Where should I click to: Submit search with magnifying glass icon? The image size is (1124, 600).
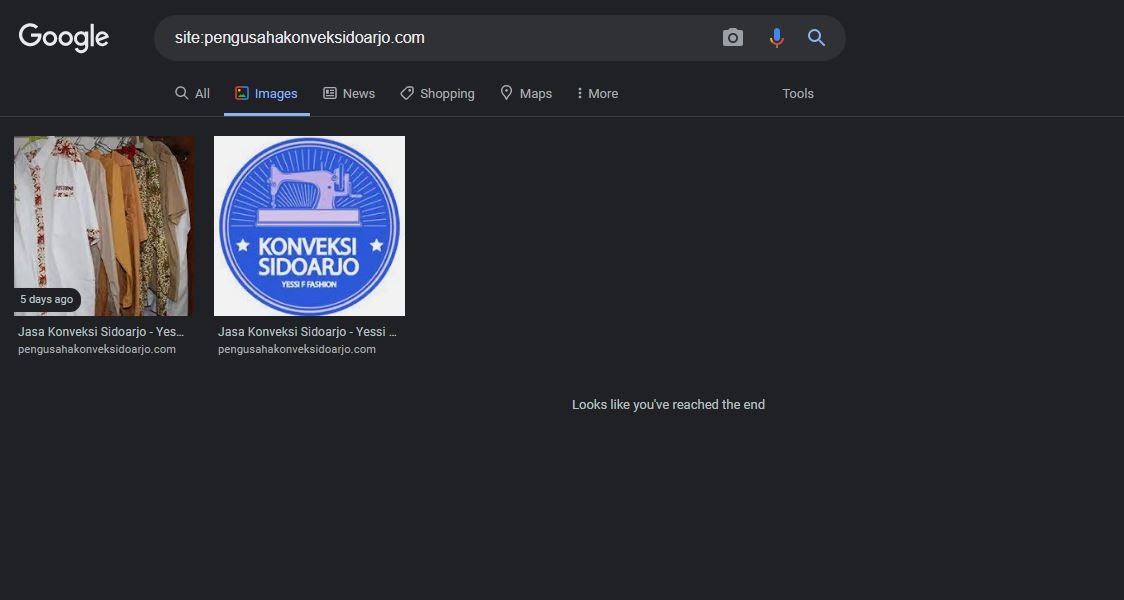pyautogui.click(x=816, y=37)
